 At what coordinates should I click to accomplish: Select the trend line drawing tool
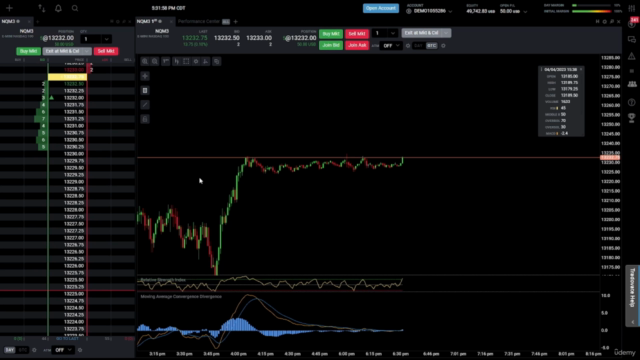pos(145,105)
